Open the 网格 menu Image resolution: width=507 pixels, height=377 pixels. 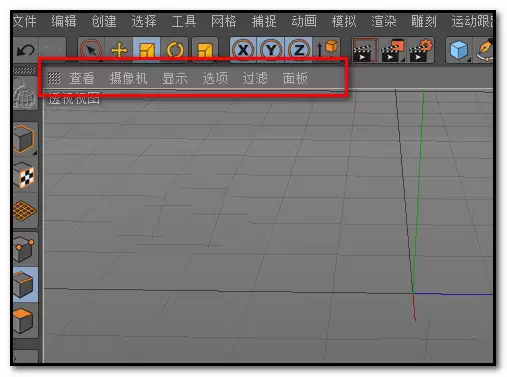[x=224, y=21]
